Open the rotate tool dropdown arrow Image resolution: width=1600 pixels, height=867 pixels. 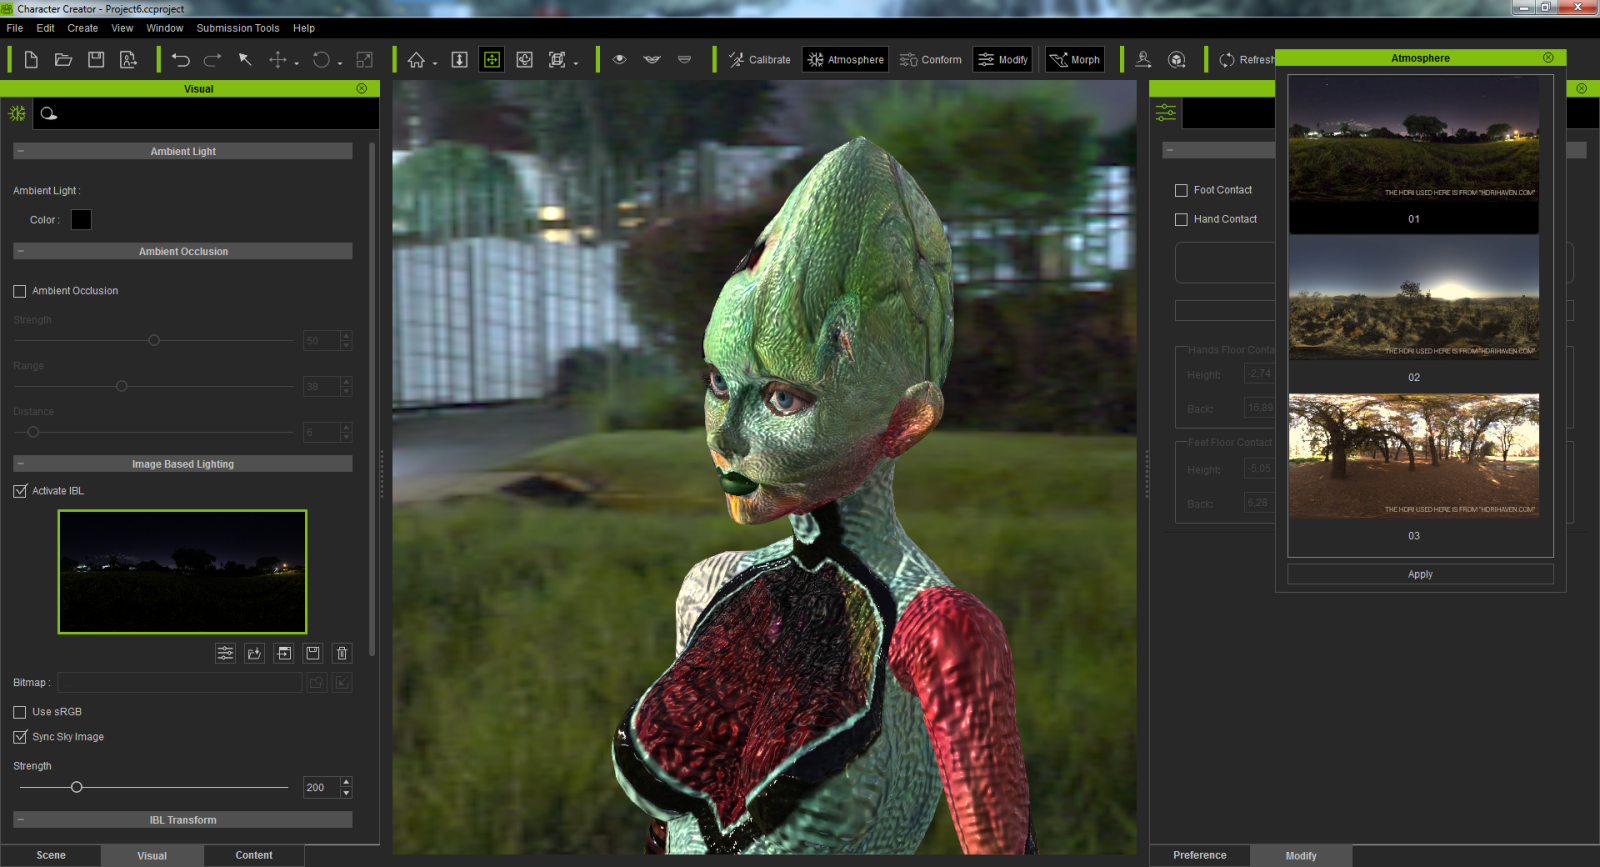click(340, 63)
